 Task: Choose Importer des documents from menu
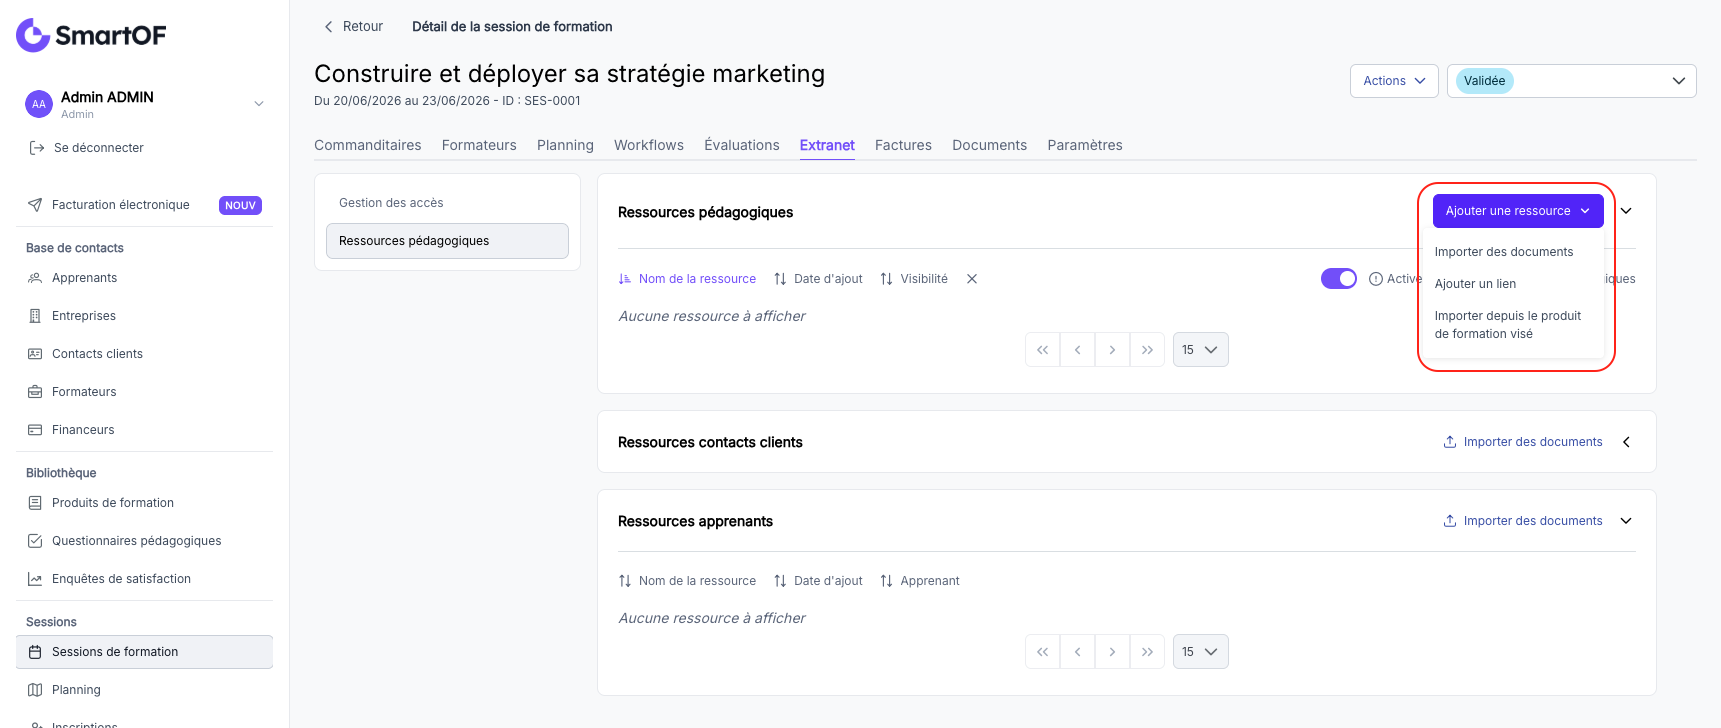click(1504, 252)
